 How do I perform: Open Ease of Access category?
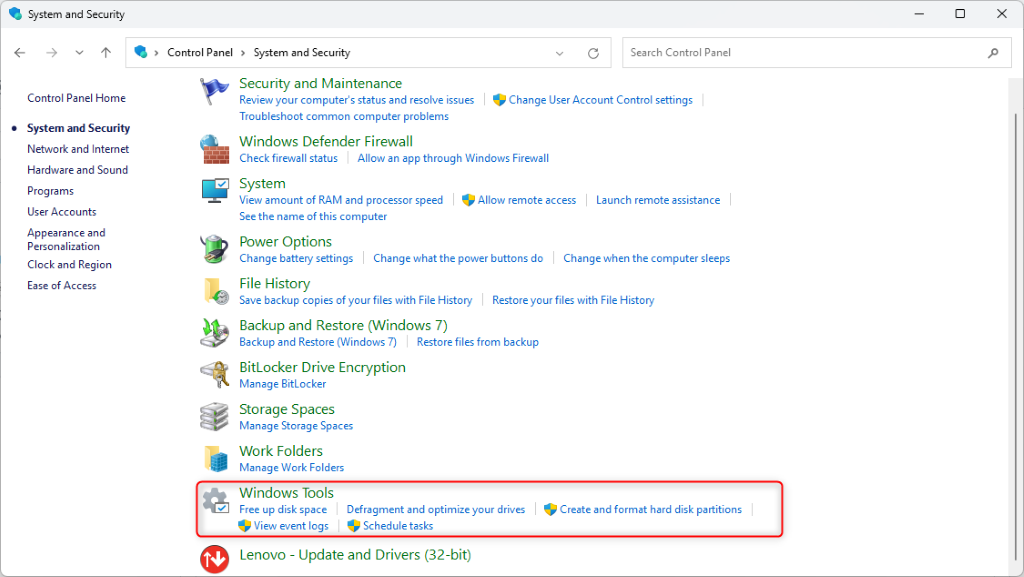[x=61, y=285]
